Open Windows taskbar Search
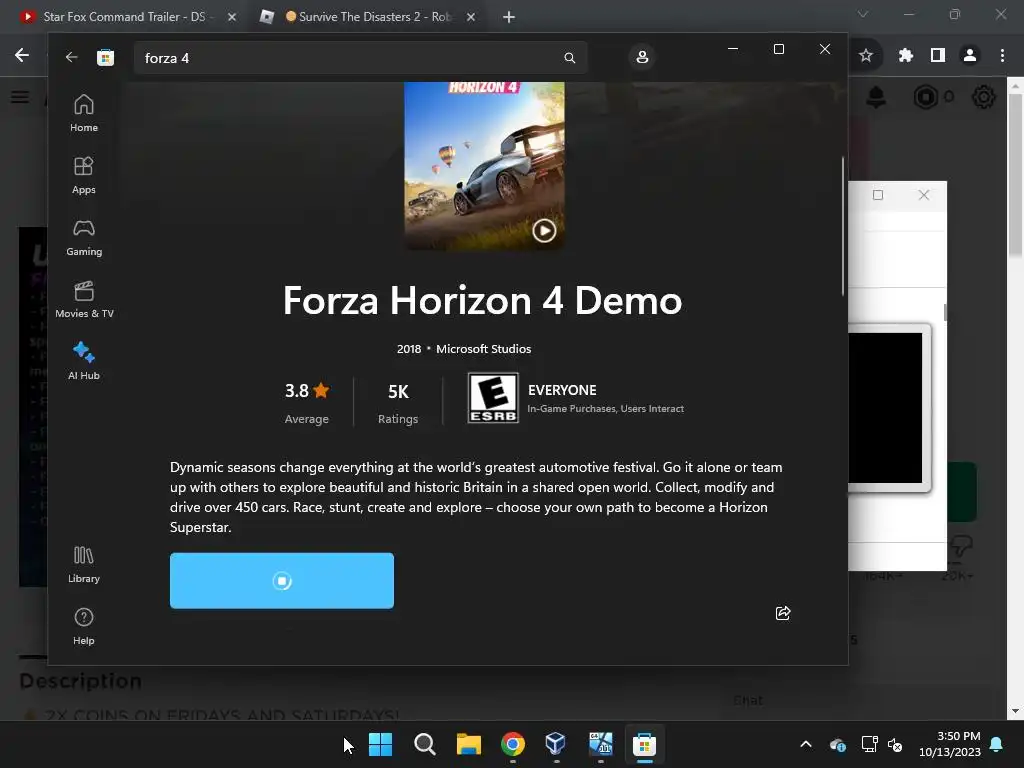Image resolution: width=1024 pixels, height=768 pixels. coord(425,744)
